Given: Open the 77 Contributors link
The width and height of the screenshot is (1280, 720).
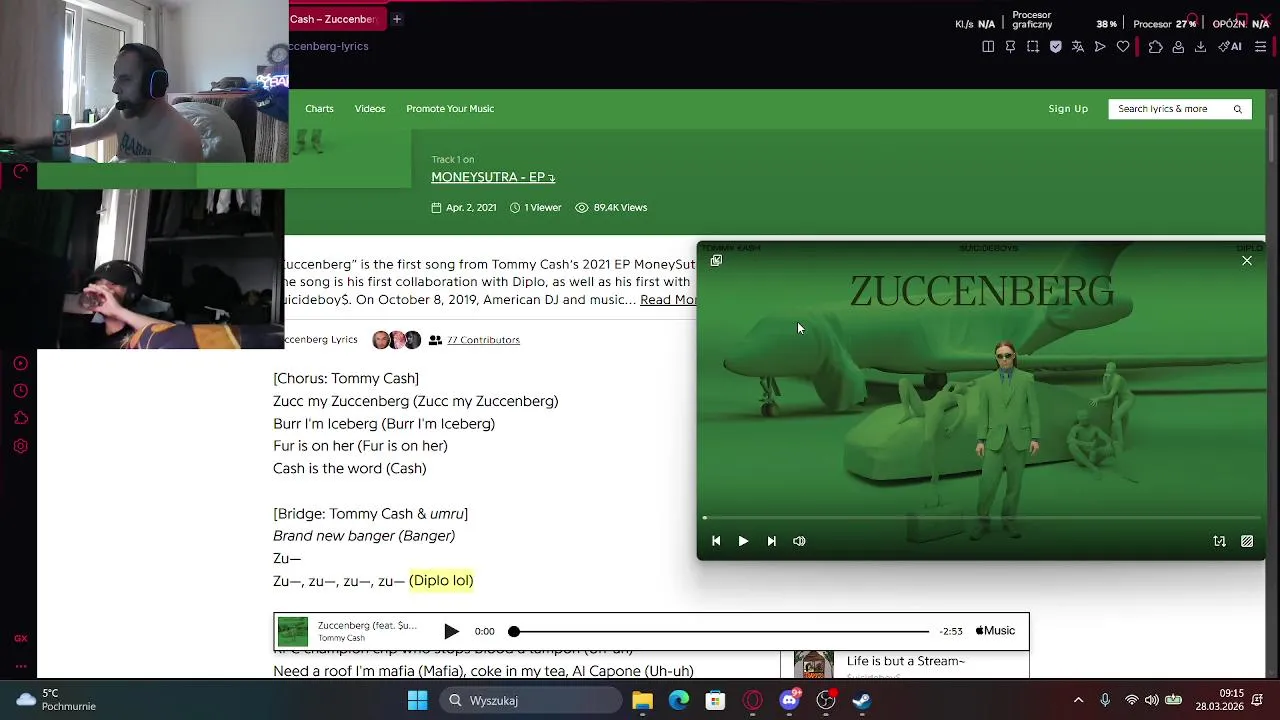Looking at the screenshot, I should [483, 340].
